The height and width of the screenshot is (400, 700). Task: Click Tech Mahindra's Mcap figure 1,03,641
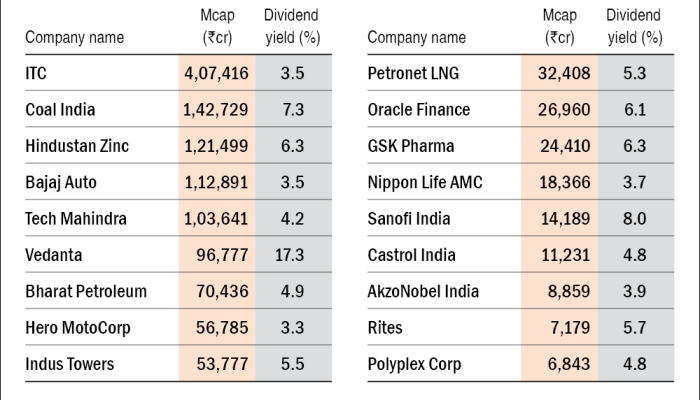tap(216, 218)
